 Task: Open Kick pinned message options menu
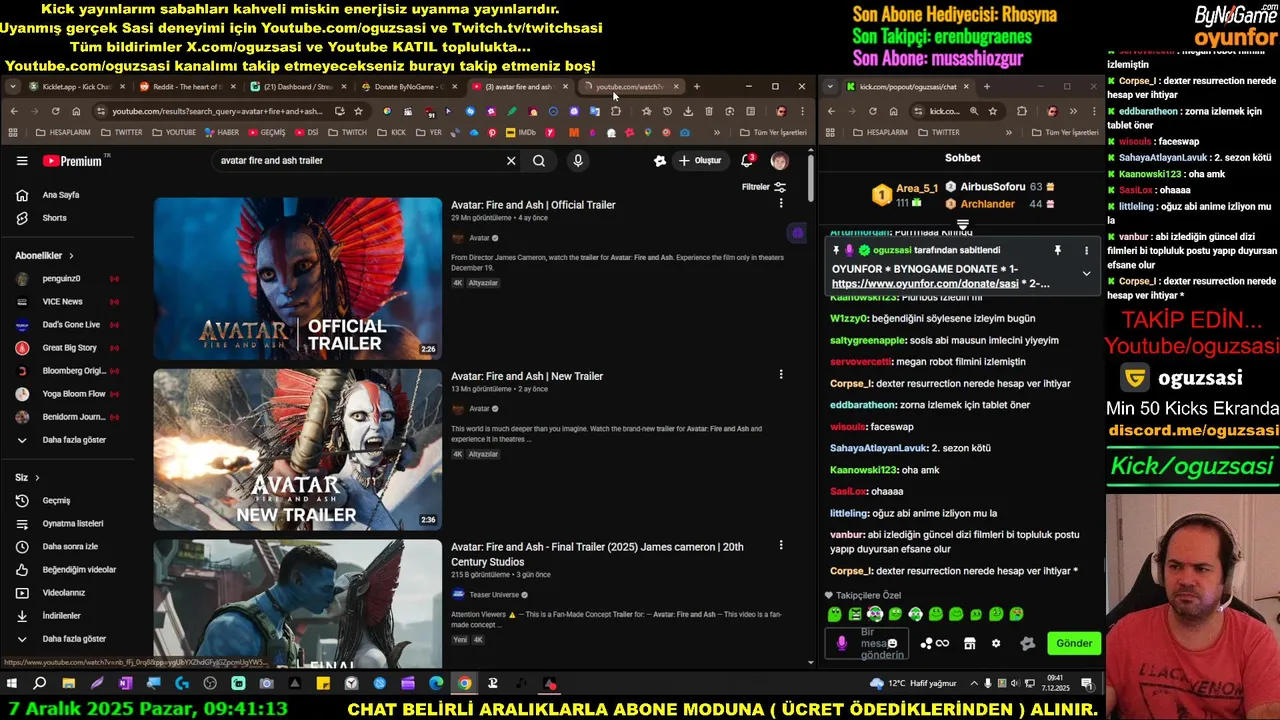click(x=1086, y=251)
